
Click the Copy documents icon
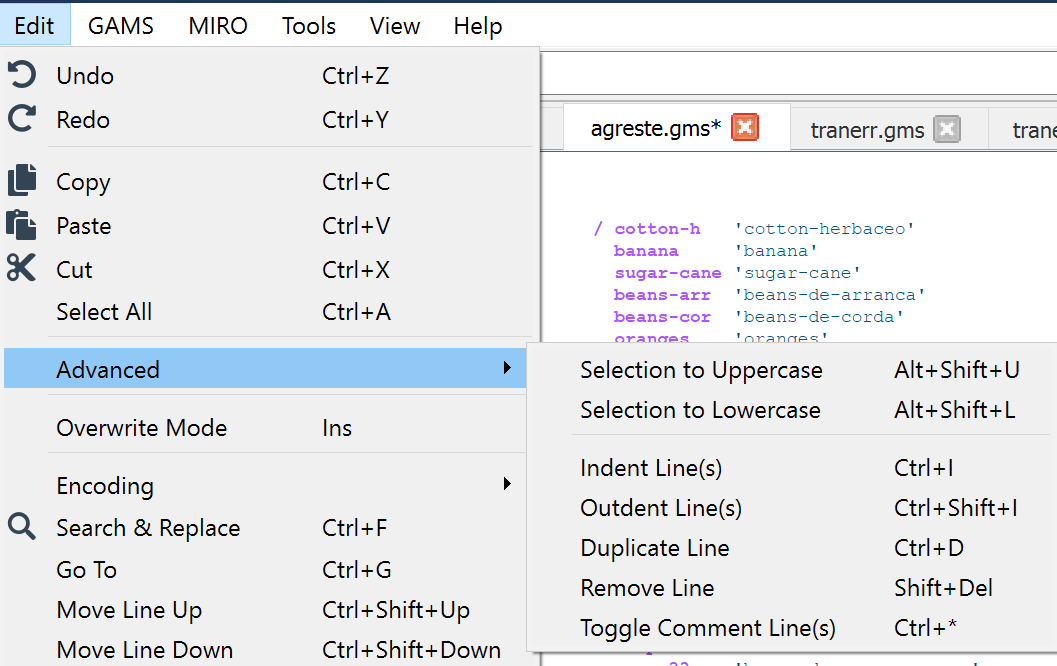[21, 181]
